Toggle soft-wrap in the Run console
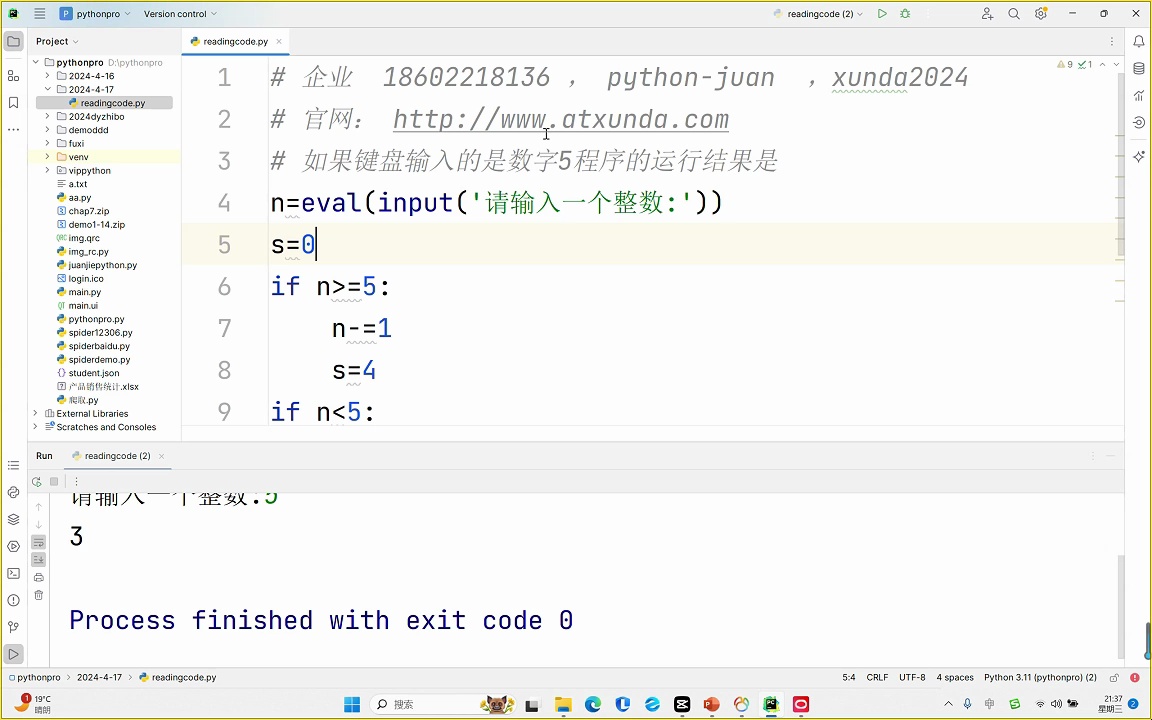 (39, 542)
